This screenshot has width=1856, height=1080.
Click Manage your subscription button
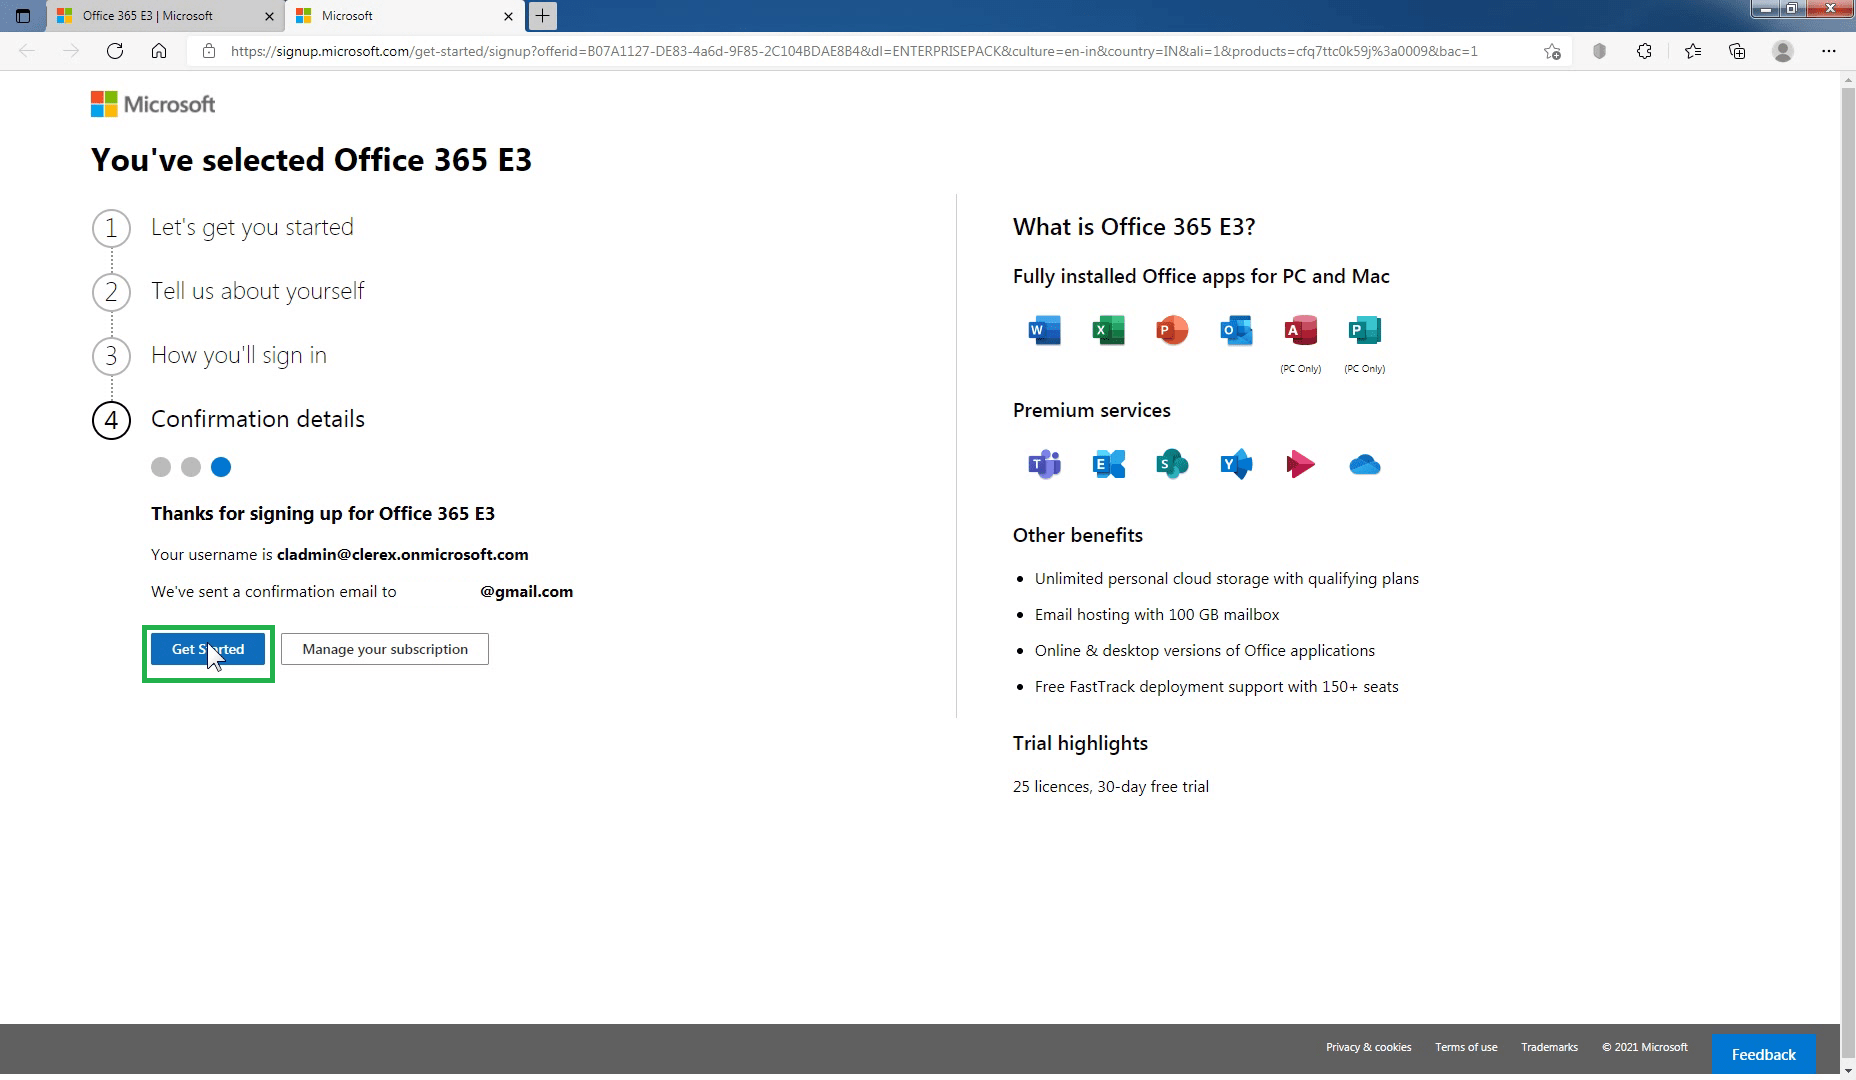[385, 649]
